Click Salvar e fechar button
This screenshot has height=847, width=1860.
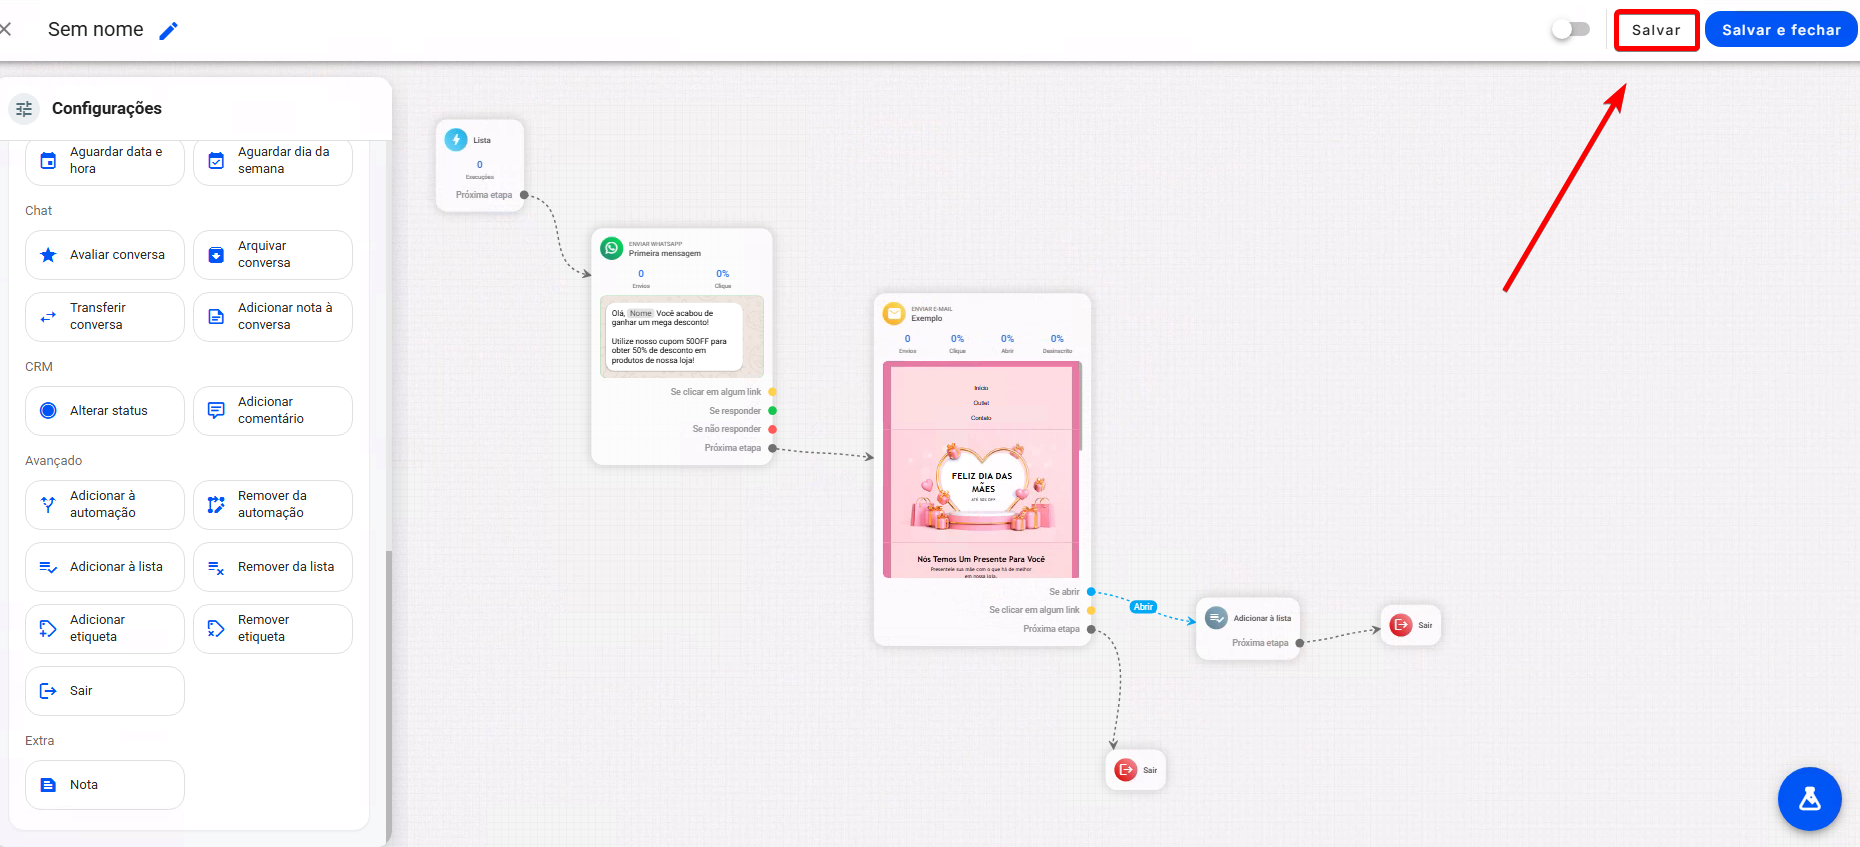[1781, 30]
